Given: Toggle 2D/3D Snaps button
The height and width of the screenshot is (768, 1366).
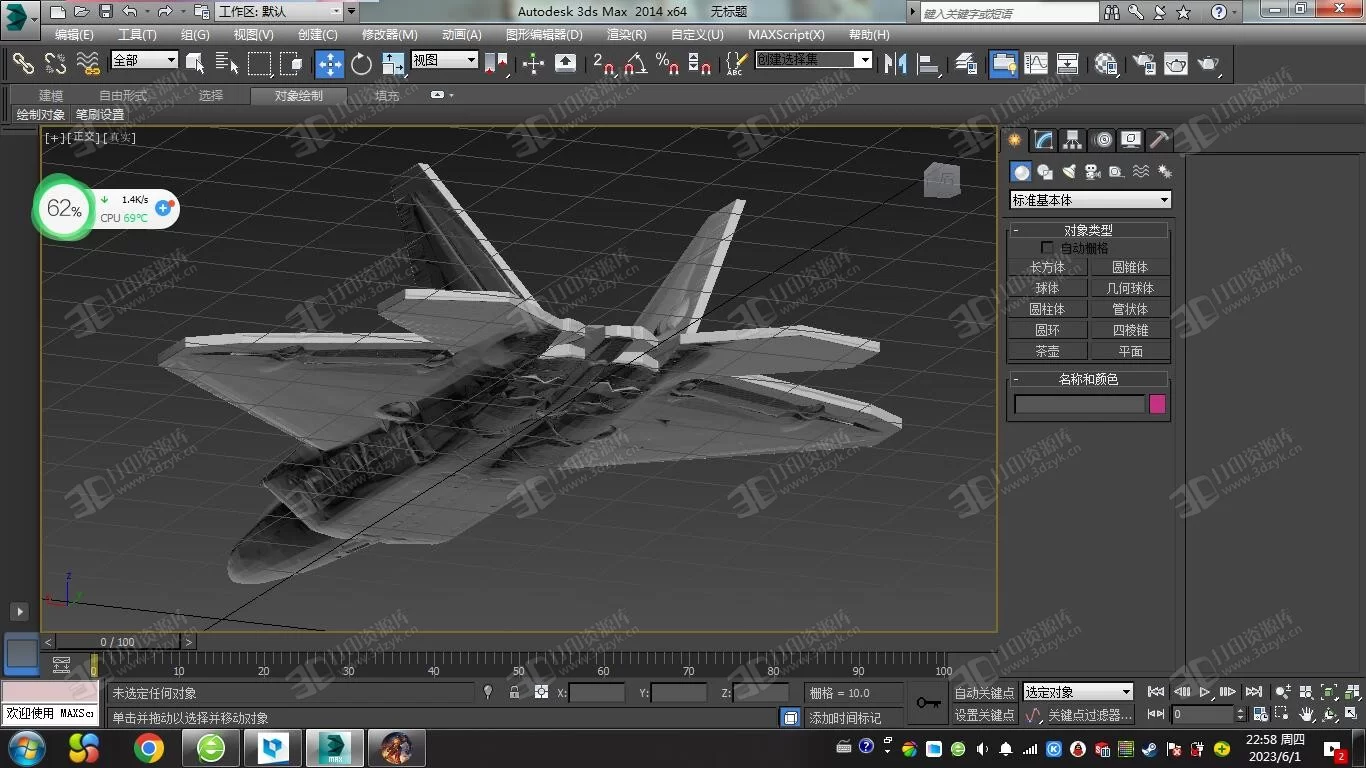Looking at the screenshot, I should click(603, 63).
